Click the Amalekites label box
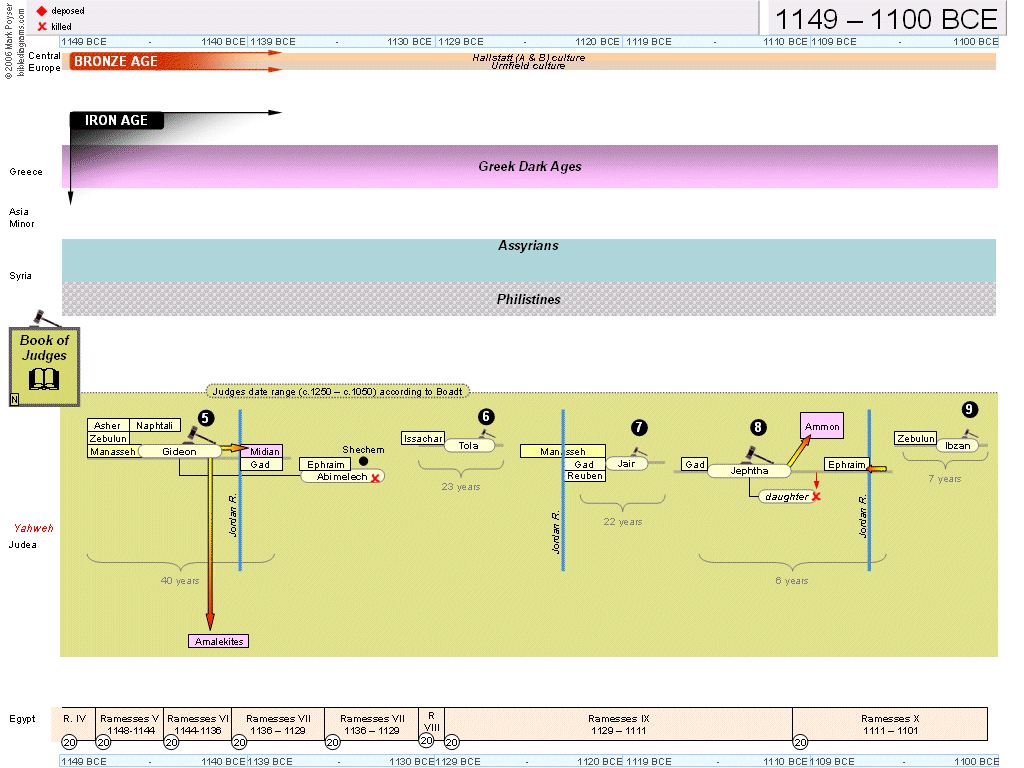 click(x=217, y=641)
